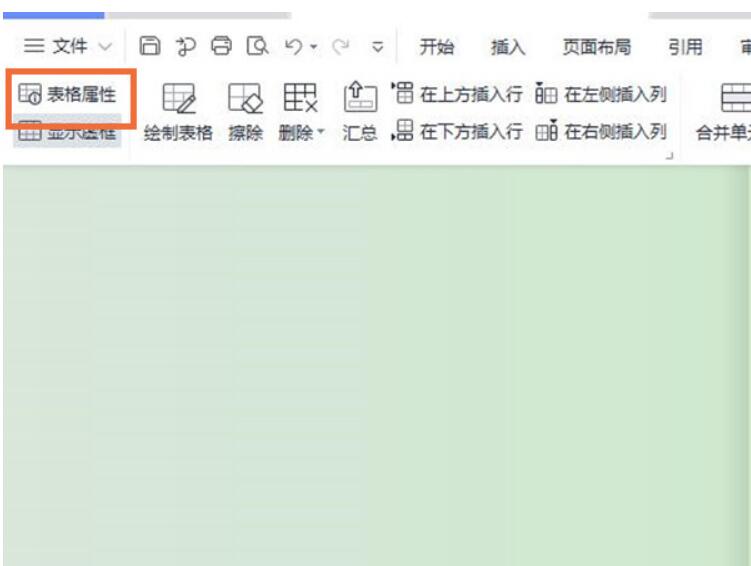Click the 汇总 summary icon
Viewport: 751px width, 566px height.
click(x=360, y=112)
